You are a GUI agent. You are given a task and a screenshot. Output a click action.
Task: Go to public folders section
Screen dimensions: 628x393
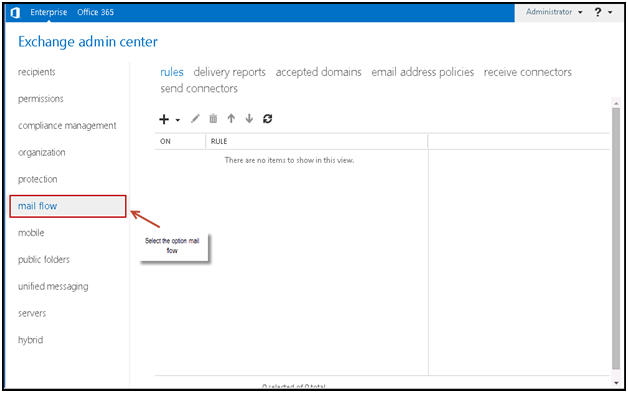pyautogui.click(x=44, y=260)
